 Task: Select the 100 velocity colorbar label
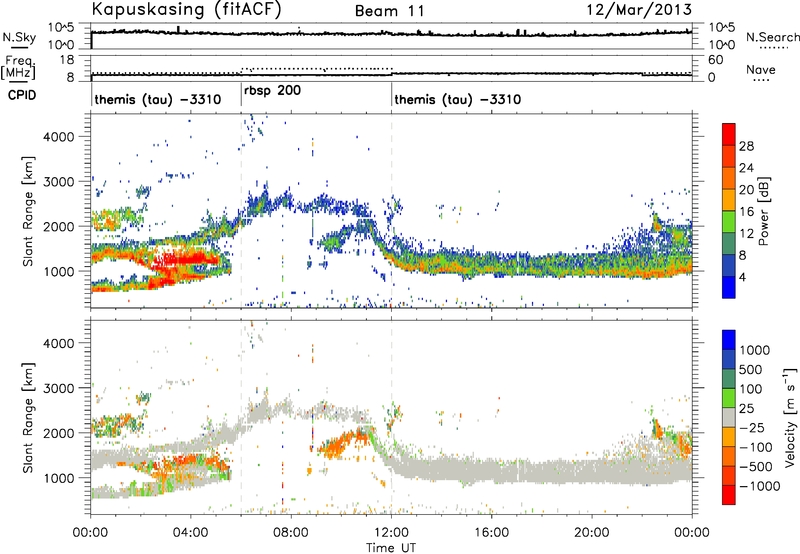click(x=750, y=389)
